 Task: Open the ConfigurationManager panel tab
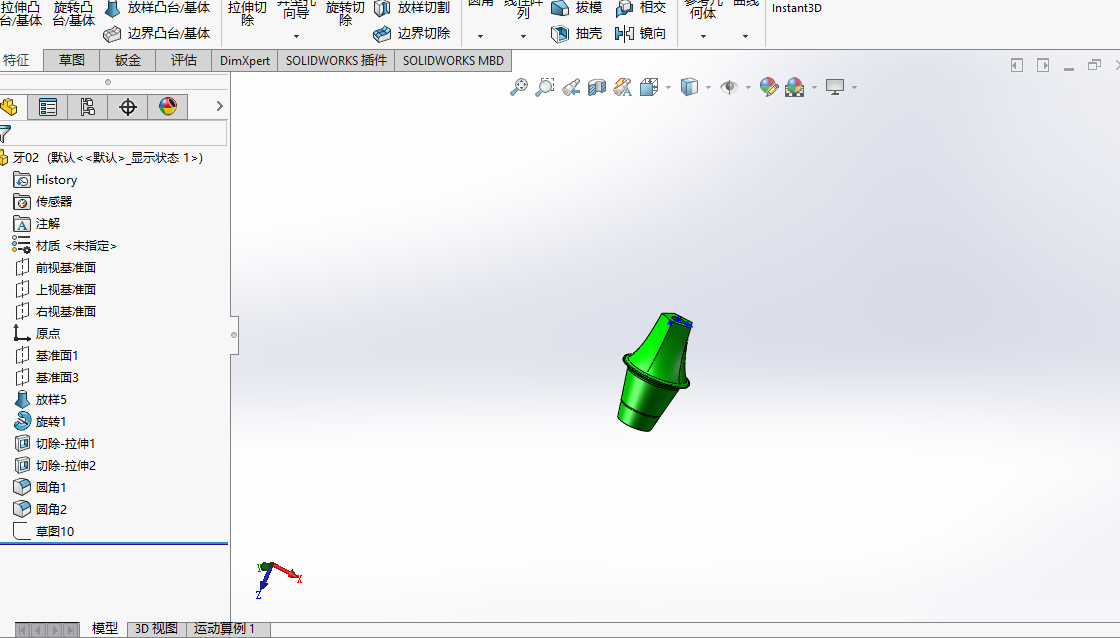[87, 107]
